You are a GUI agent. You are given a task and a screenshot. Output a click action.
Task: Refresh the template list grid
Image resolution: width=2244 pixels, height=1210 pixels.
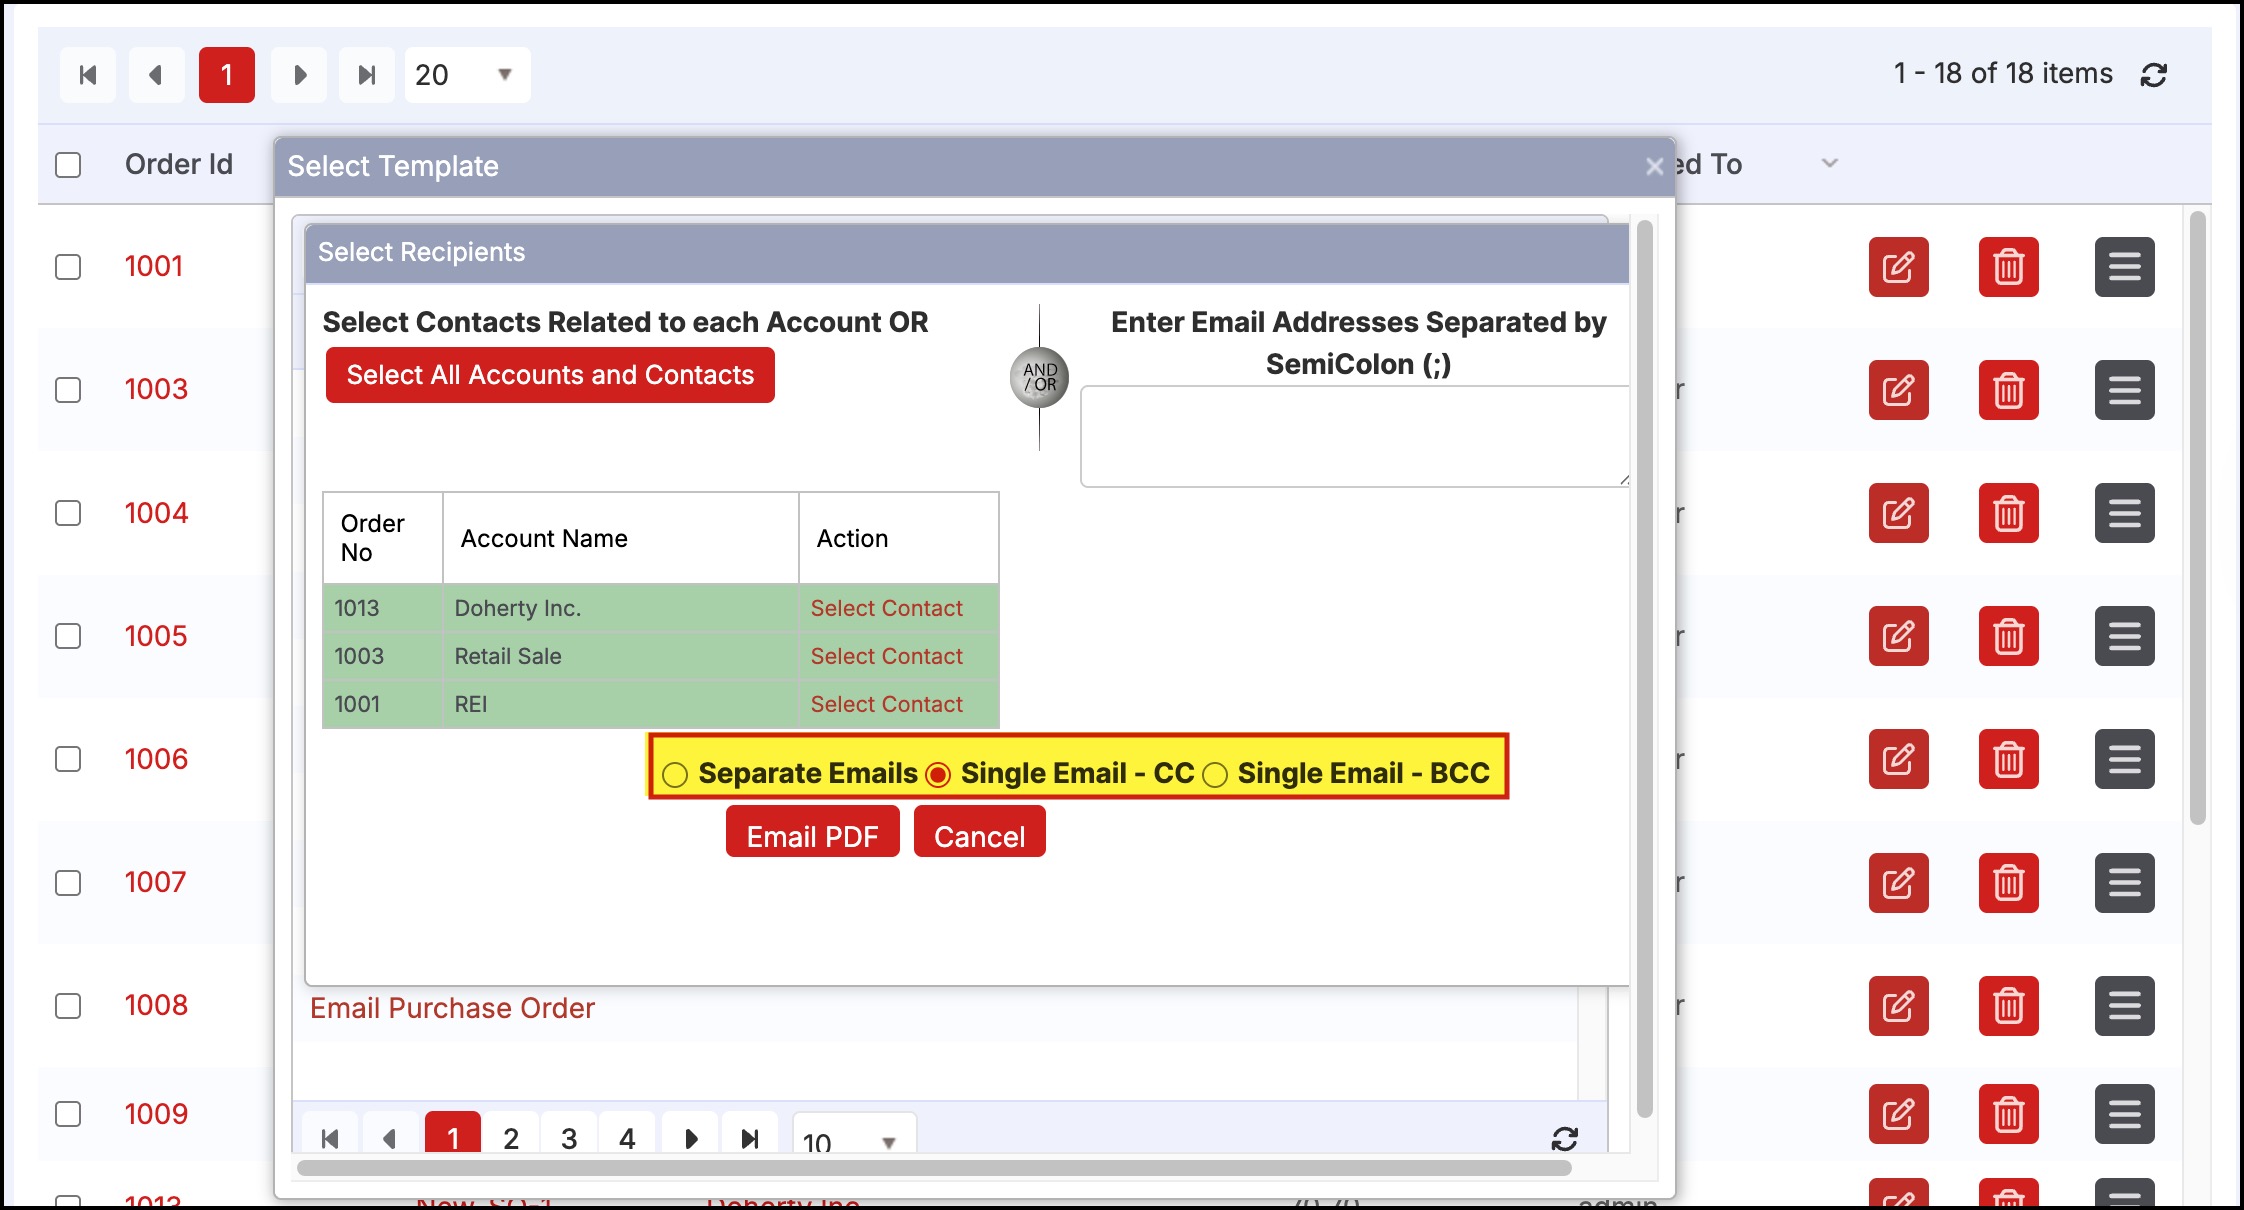(1565, 1138)
